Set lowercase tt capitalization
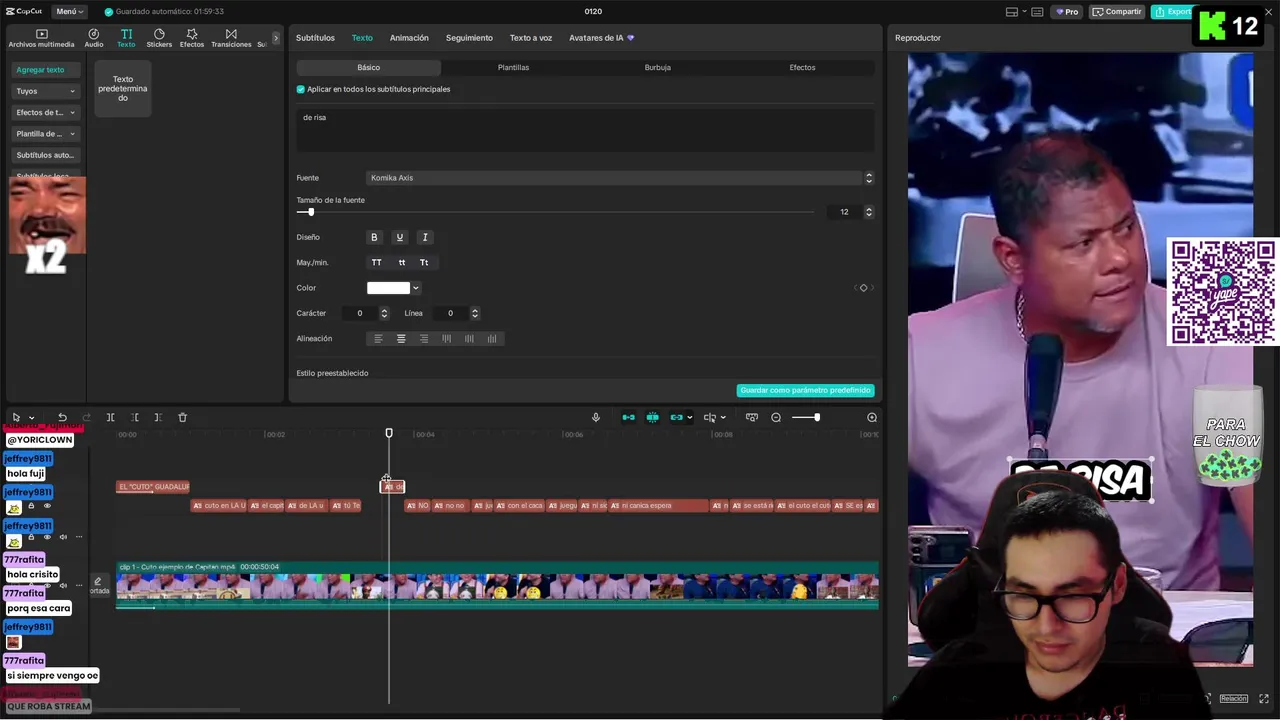Viewport: 1280px width, 720px height. click(401, 262)
